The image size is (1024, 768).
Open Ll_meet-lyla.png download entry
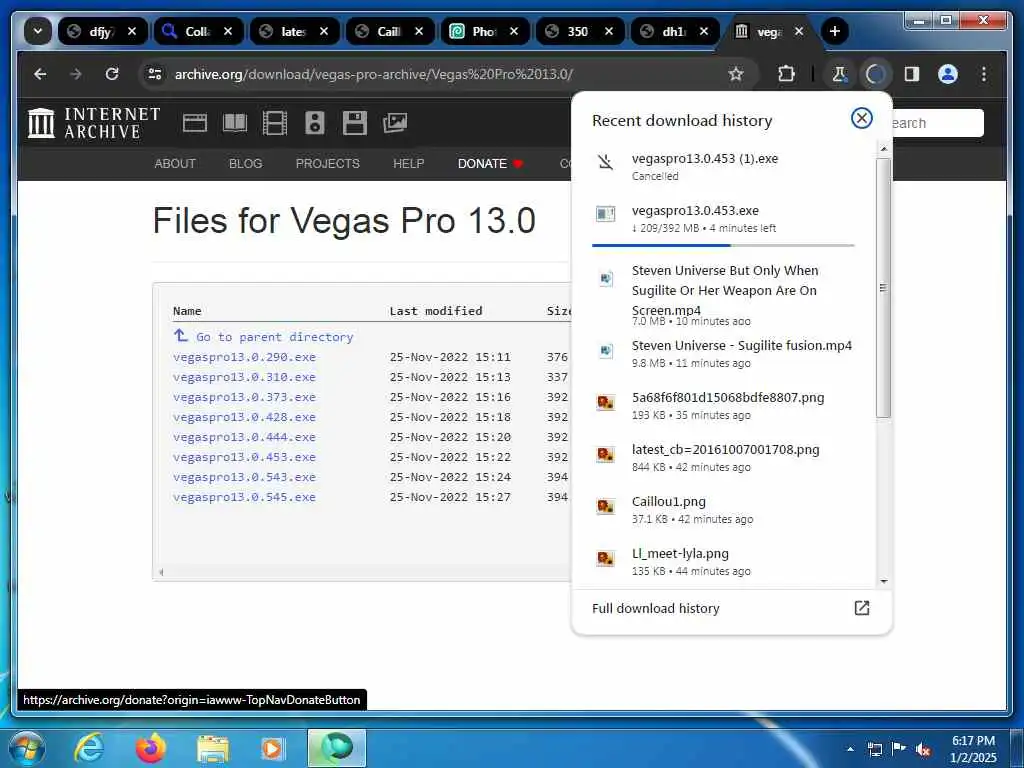point(723,562)
